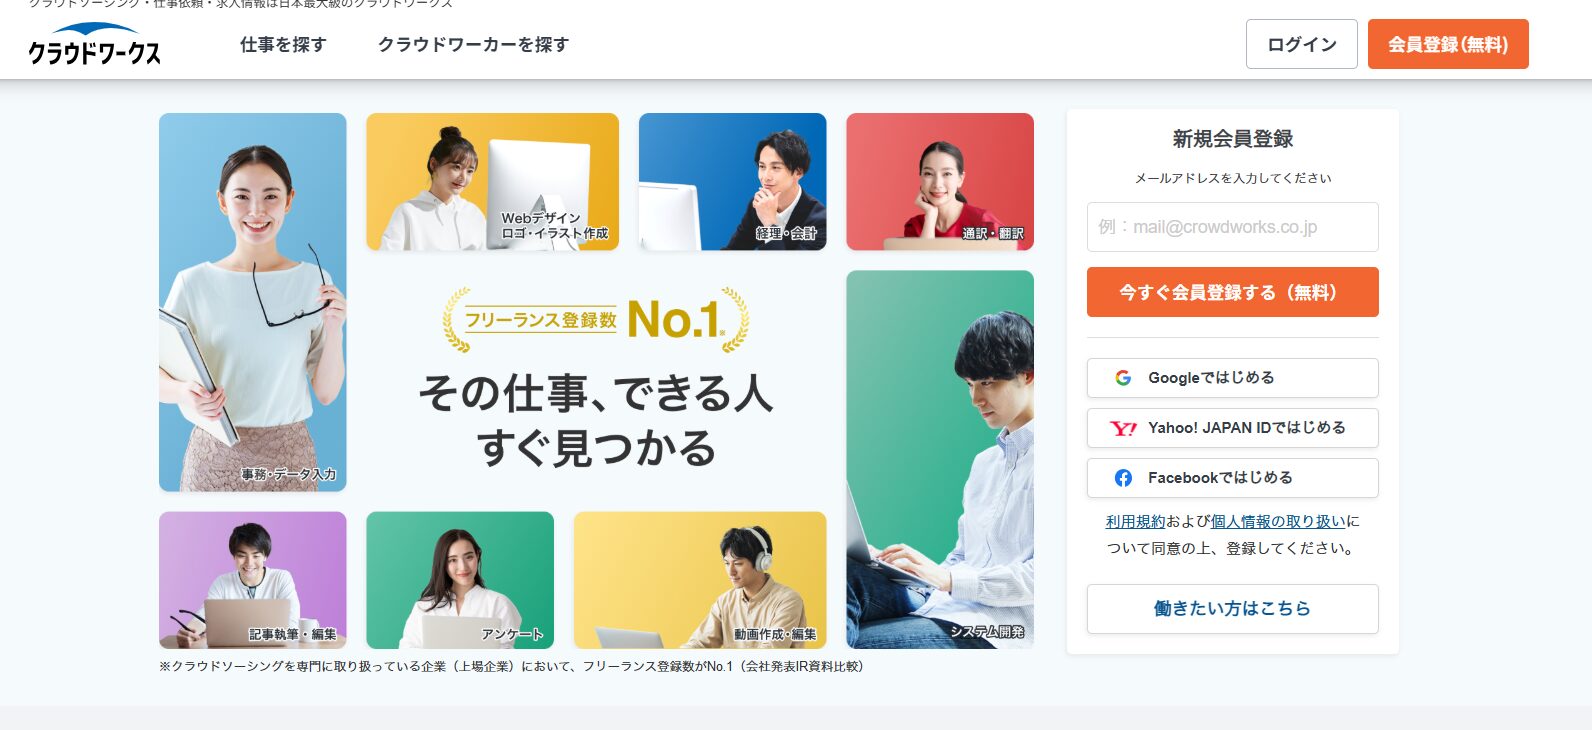Image resolution: width=1592 pixels, height=730 pixels.
Task: Open the クラウドワーカーを探す menu
Action: [473, 44]
